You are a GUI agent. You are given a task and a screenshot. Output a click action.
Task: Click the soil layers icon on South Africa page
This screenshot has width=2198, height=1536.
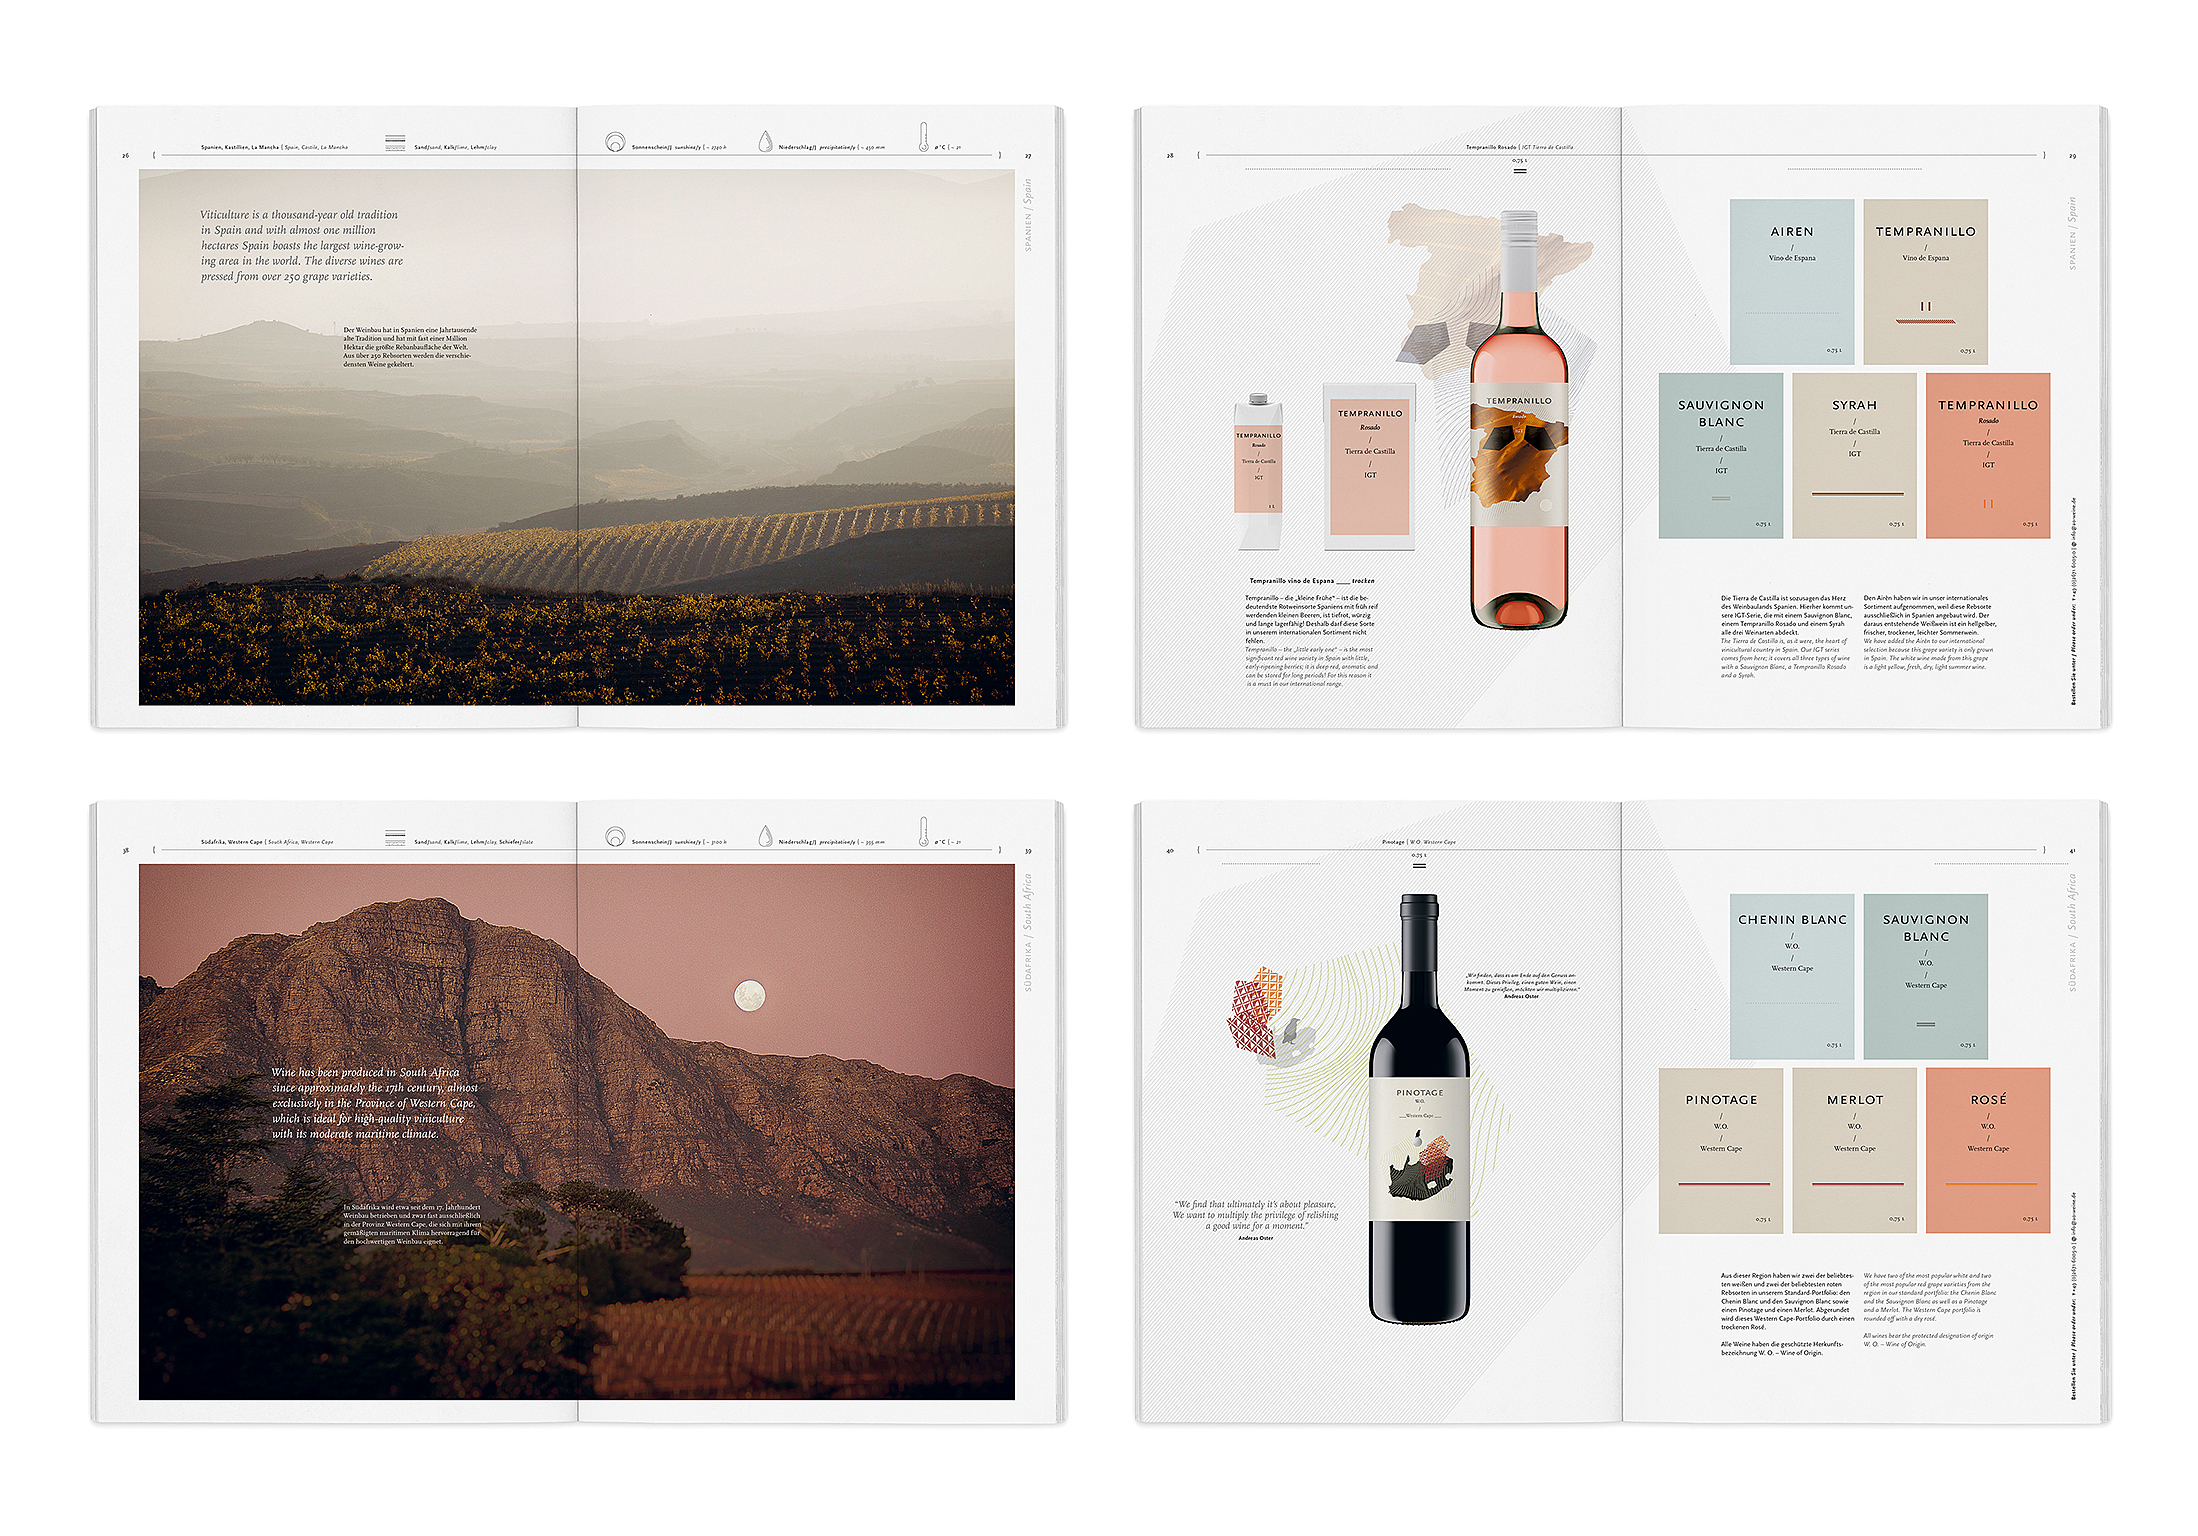tap(395, 838)
